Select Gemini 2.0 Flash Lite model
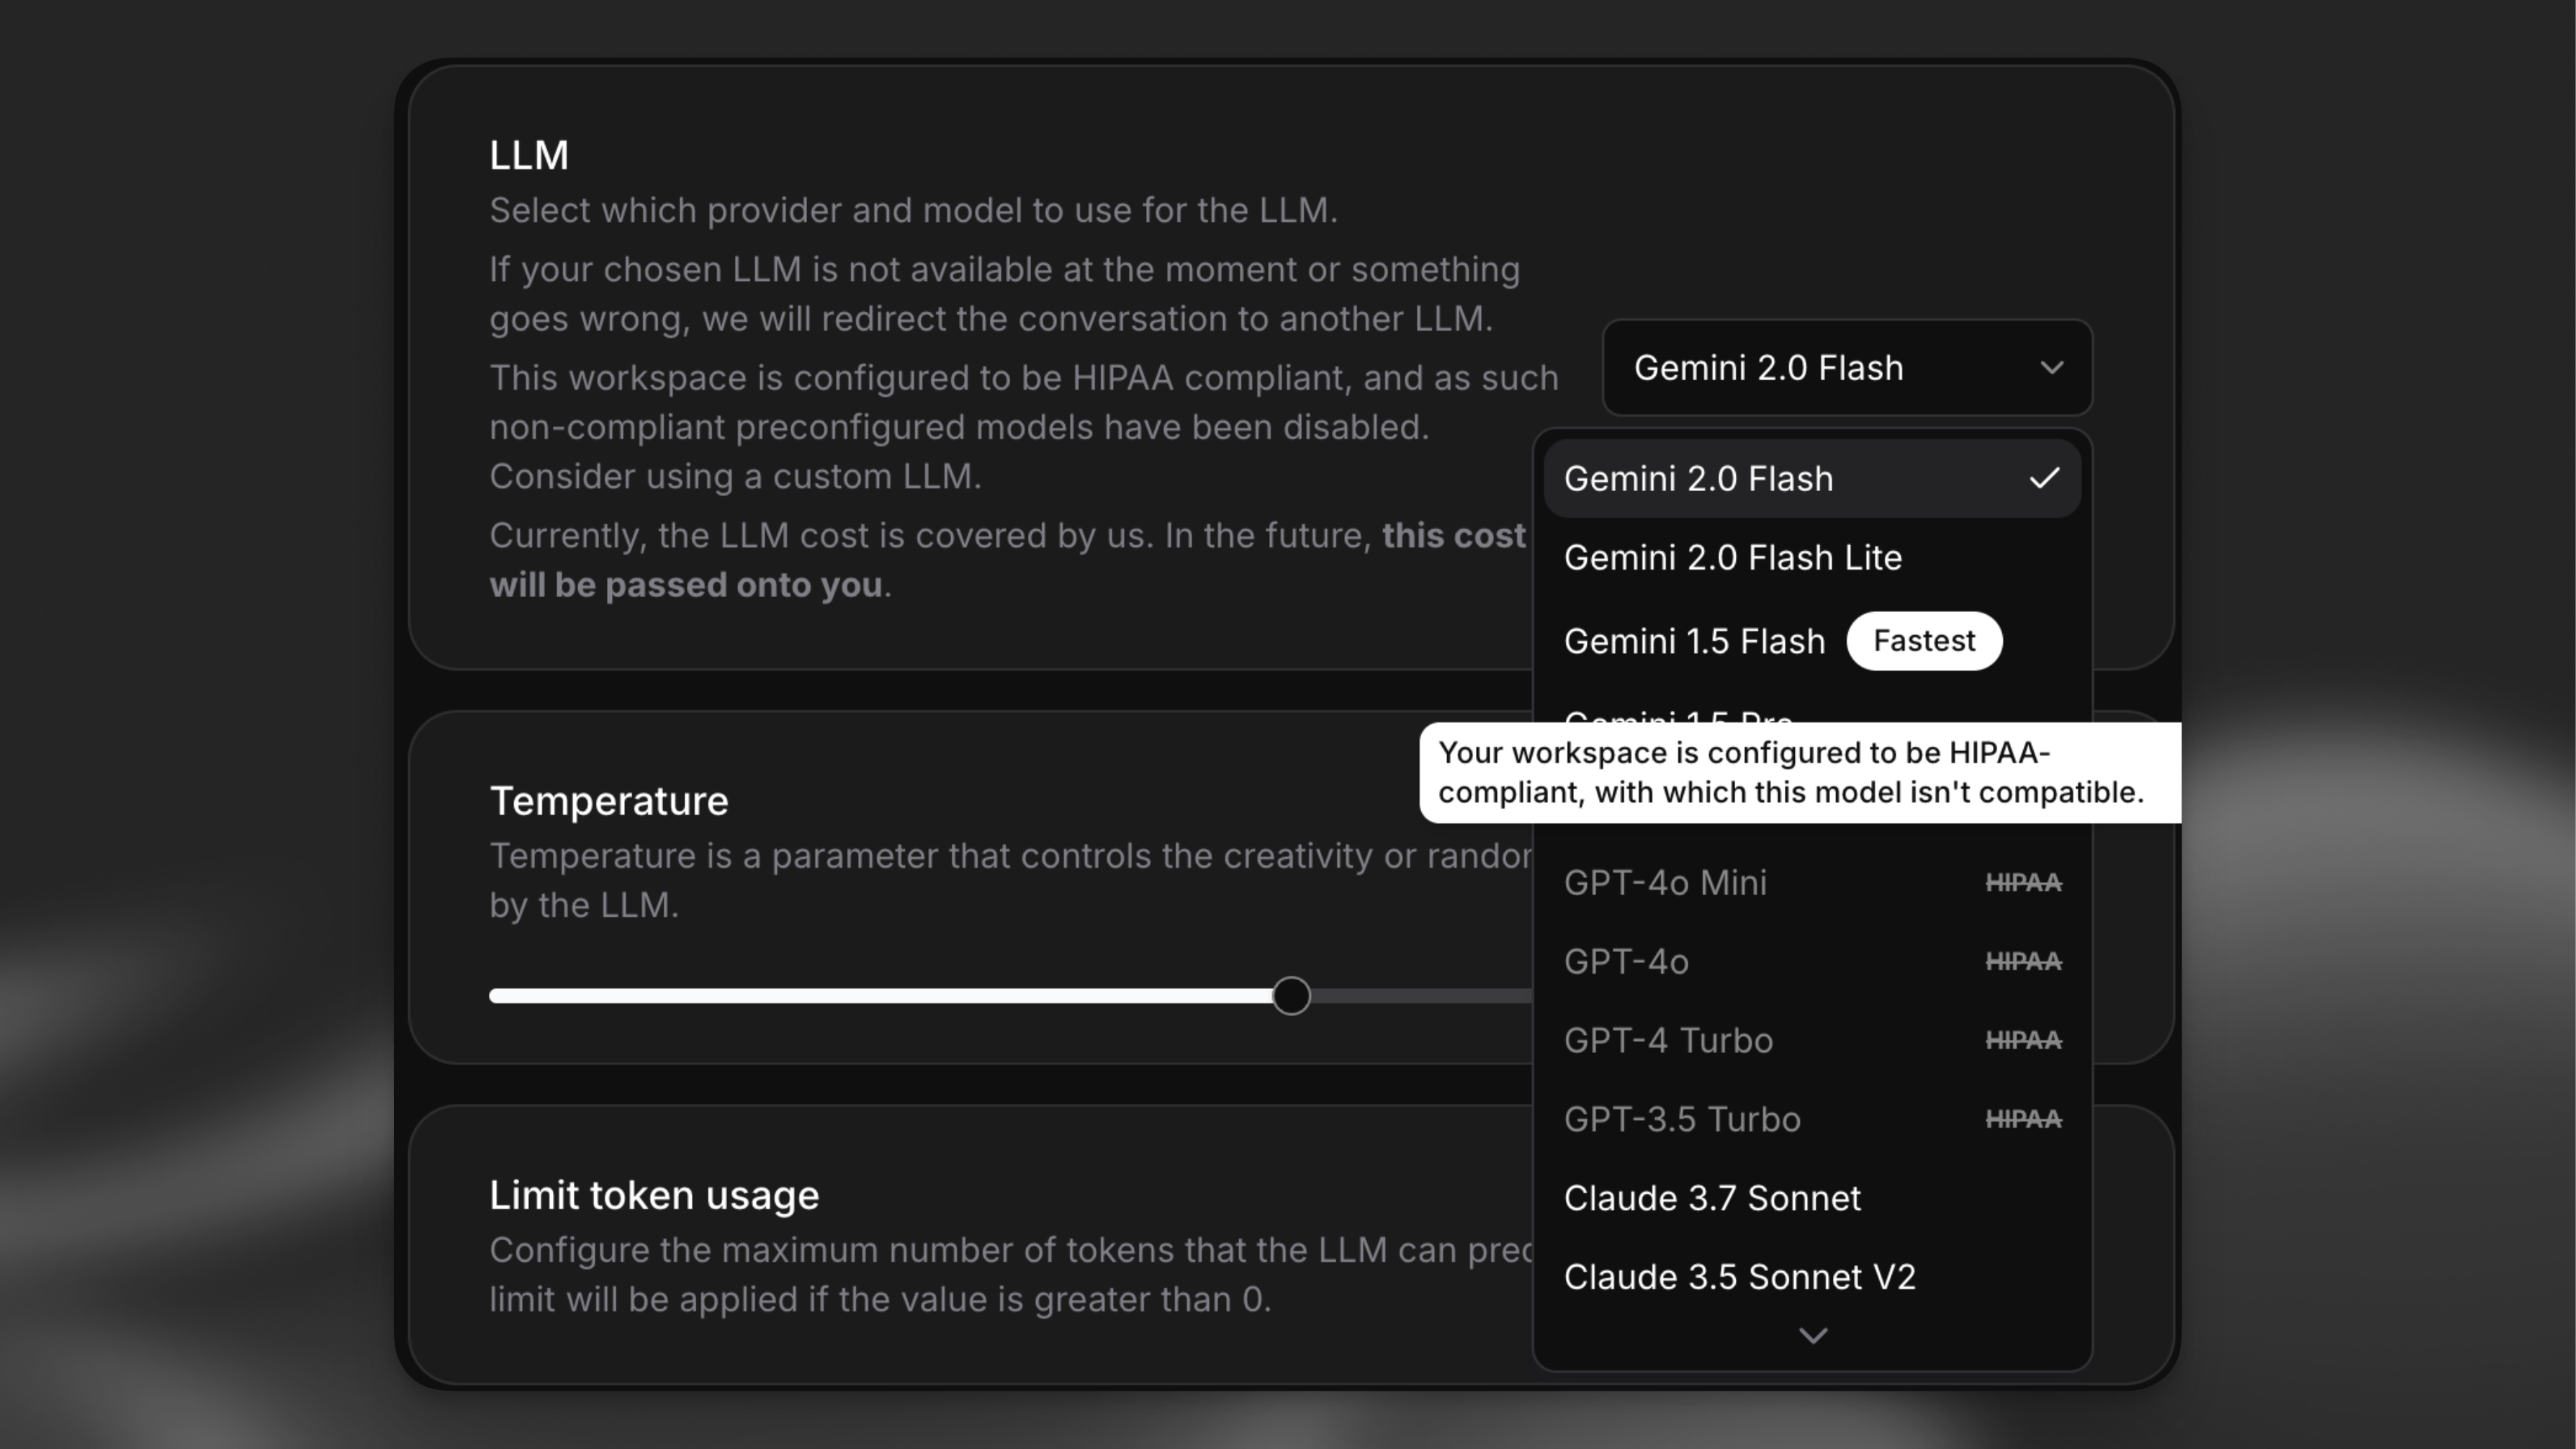2576x1449 pixels. (x=1732, y=557)
